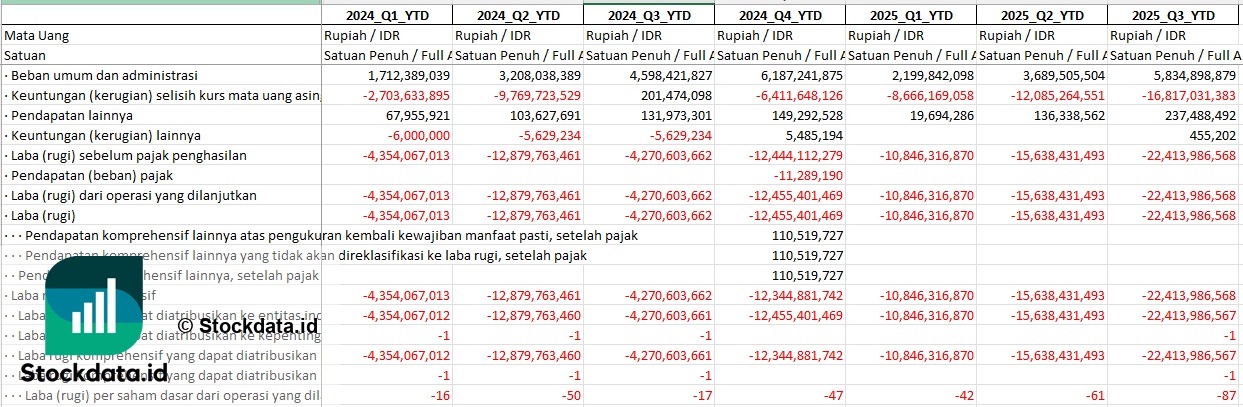Select the per-share value -16
Screen dimensions: 1243x407
point(440,397)
